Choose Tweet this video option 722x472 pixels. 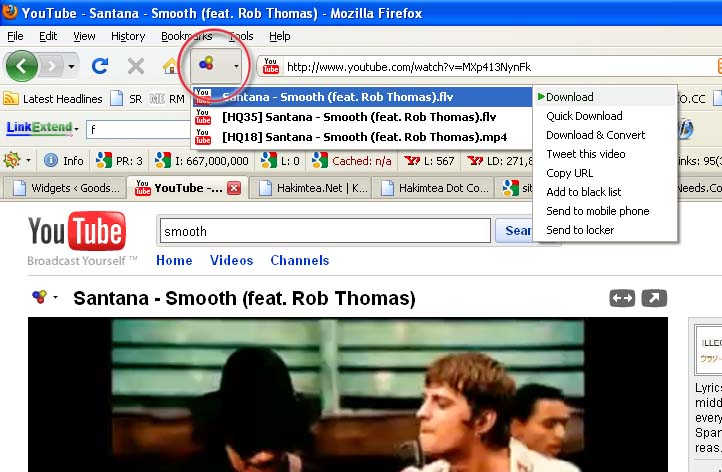605,154
